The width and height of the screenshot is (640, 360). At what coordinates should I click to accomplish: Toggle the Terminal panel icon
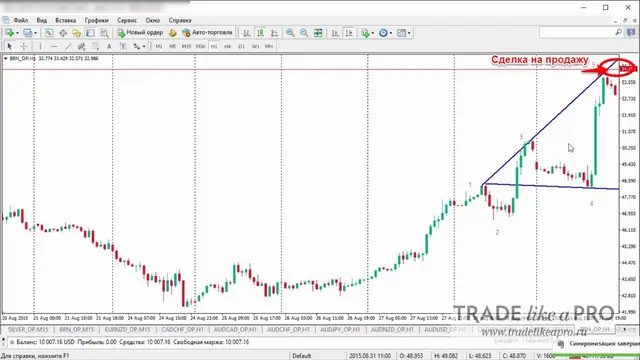90,33
